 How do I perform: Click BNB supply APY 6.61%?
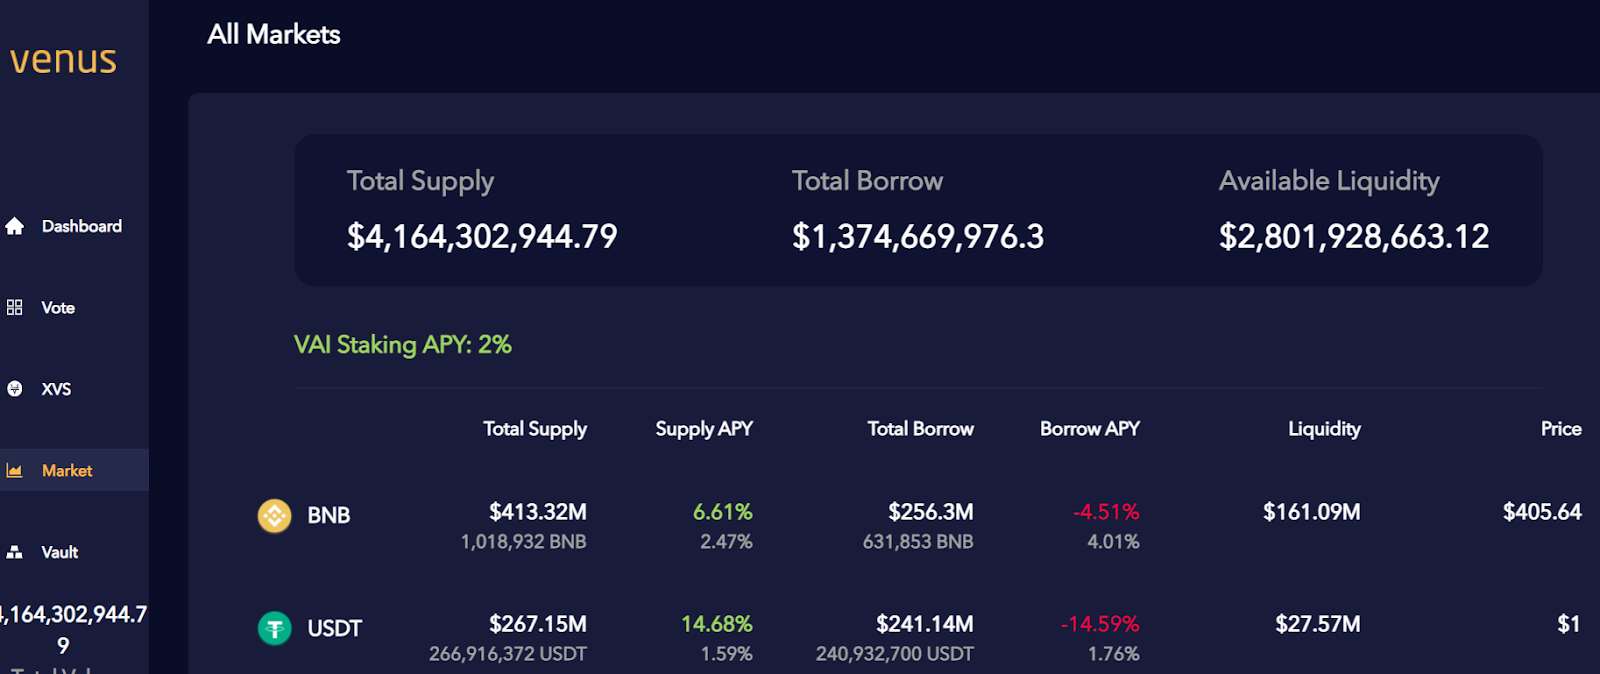pyautogui.click(x=723, y=512)
